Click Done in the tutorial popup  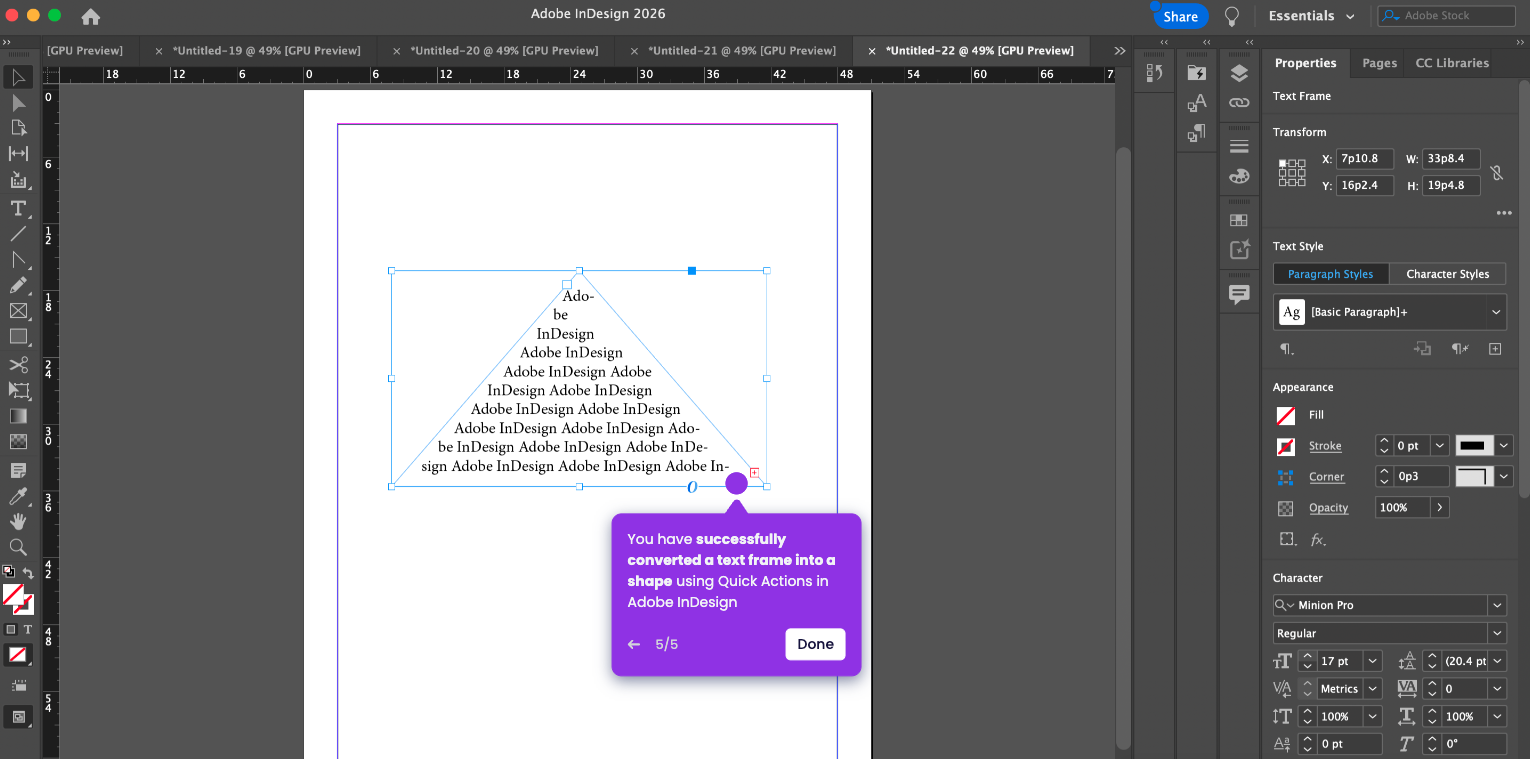[815, 644]
